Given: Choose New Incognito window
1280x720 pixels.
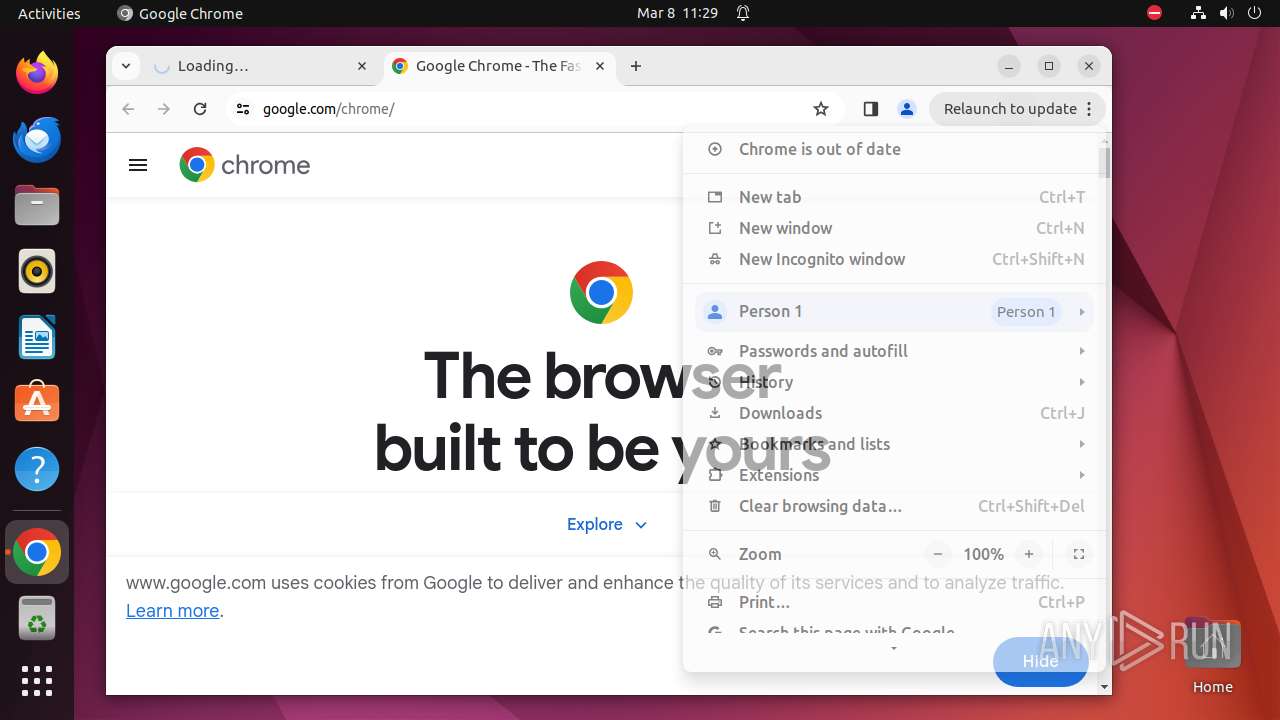Looking at the screenshot, I should [x=894, y=259].
